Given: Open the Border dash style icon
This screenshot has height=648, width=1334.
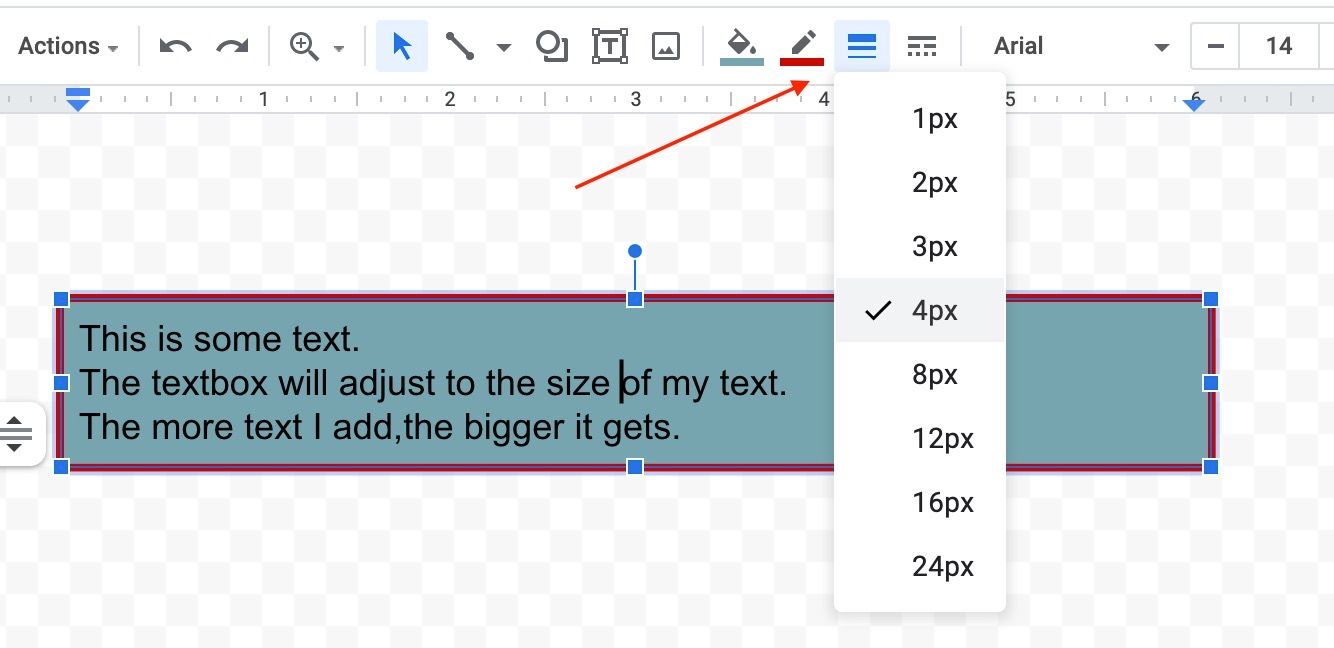Looking at the screenshot, I should pos(921,47).
